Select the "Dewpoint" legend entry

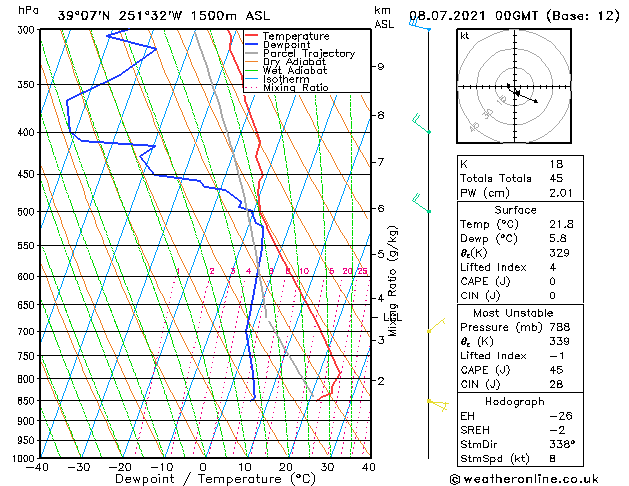pyautogui.click(x=286, y=45)
